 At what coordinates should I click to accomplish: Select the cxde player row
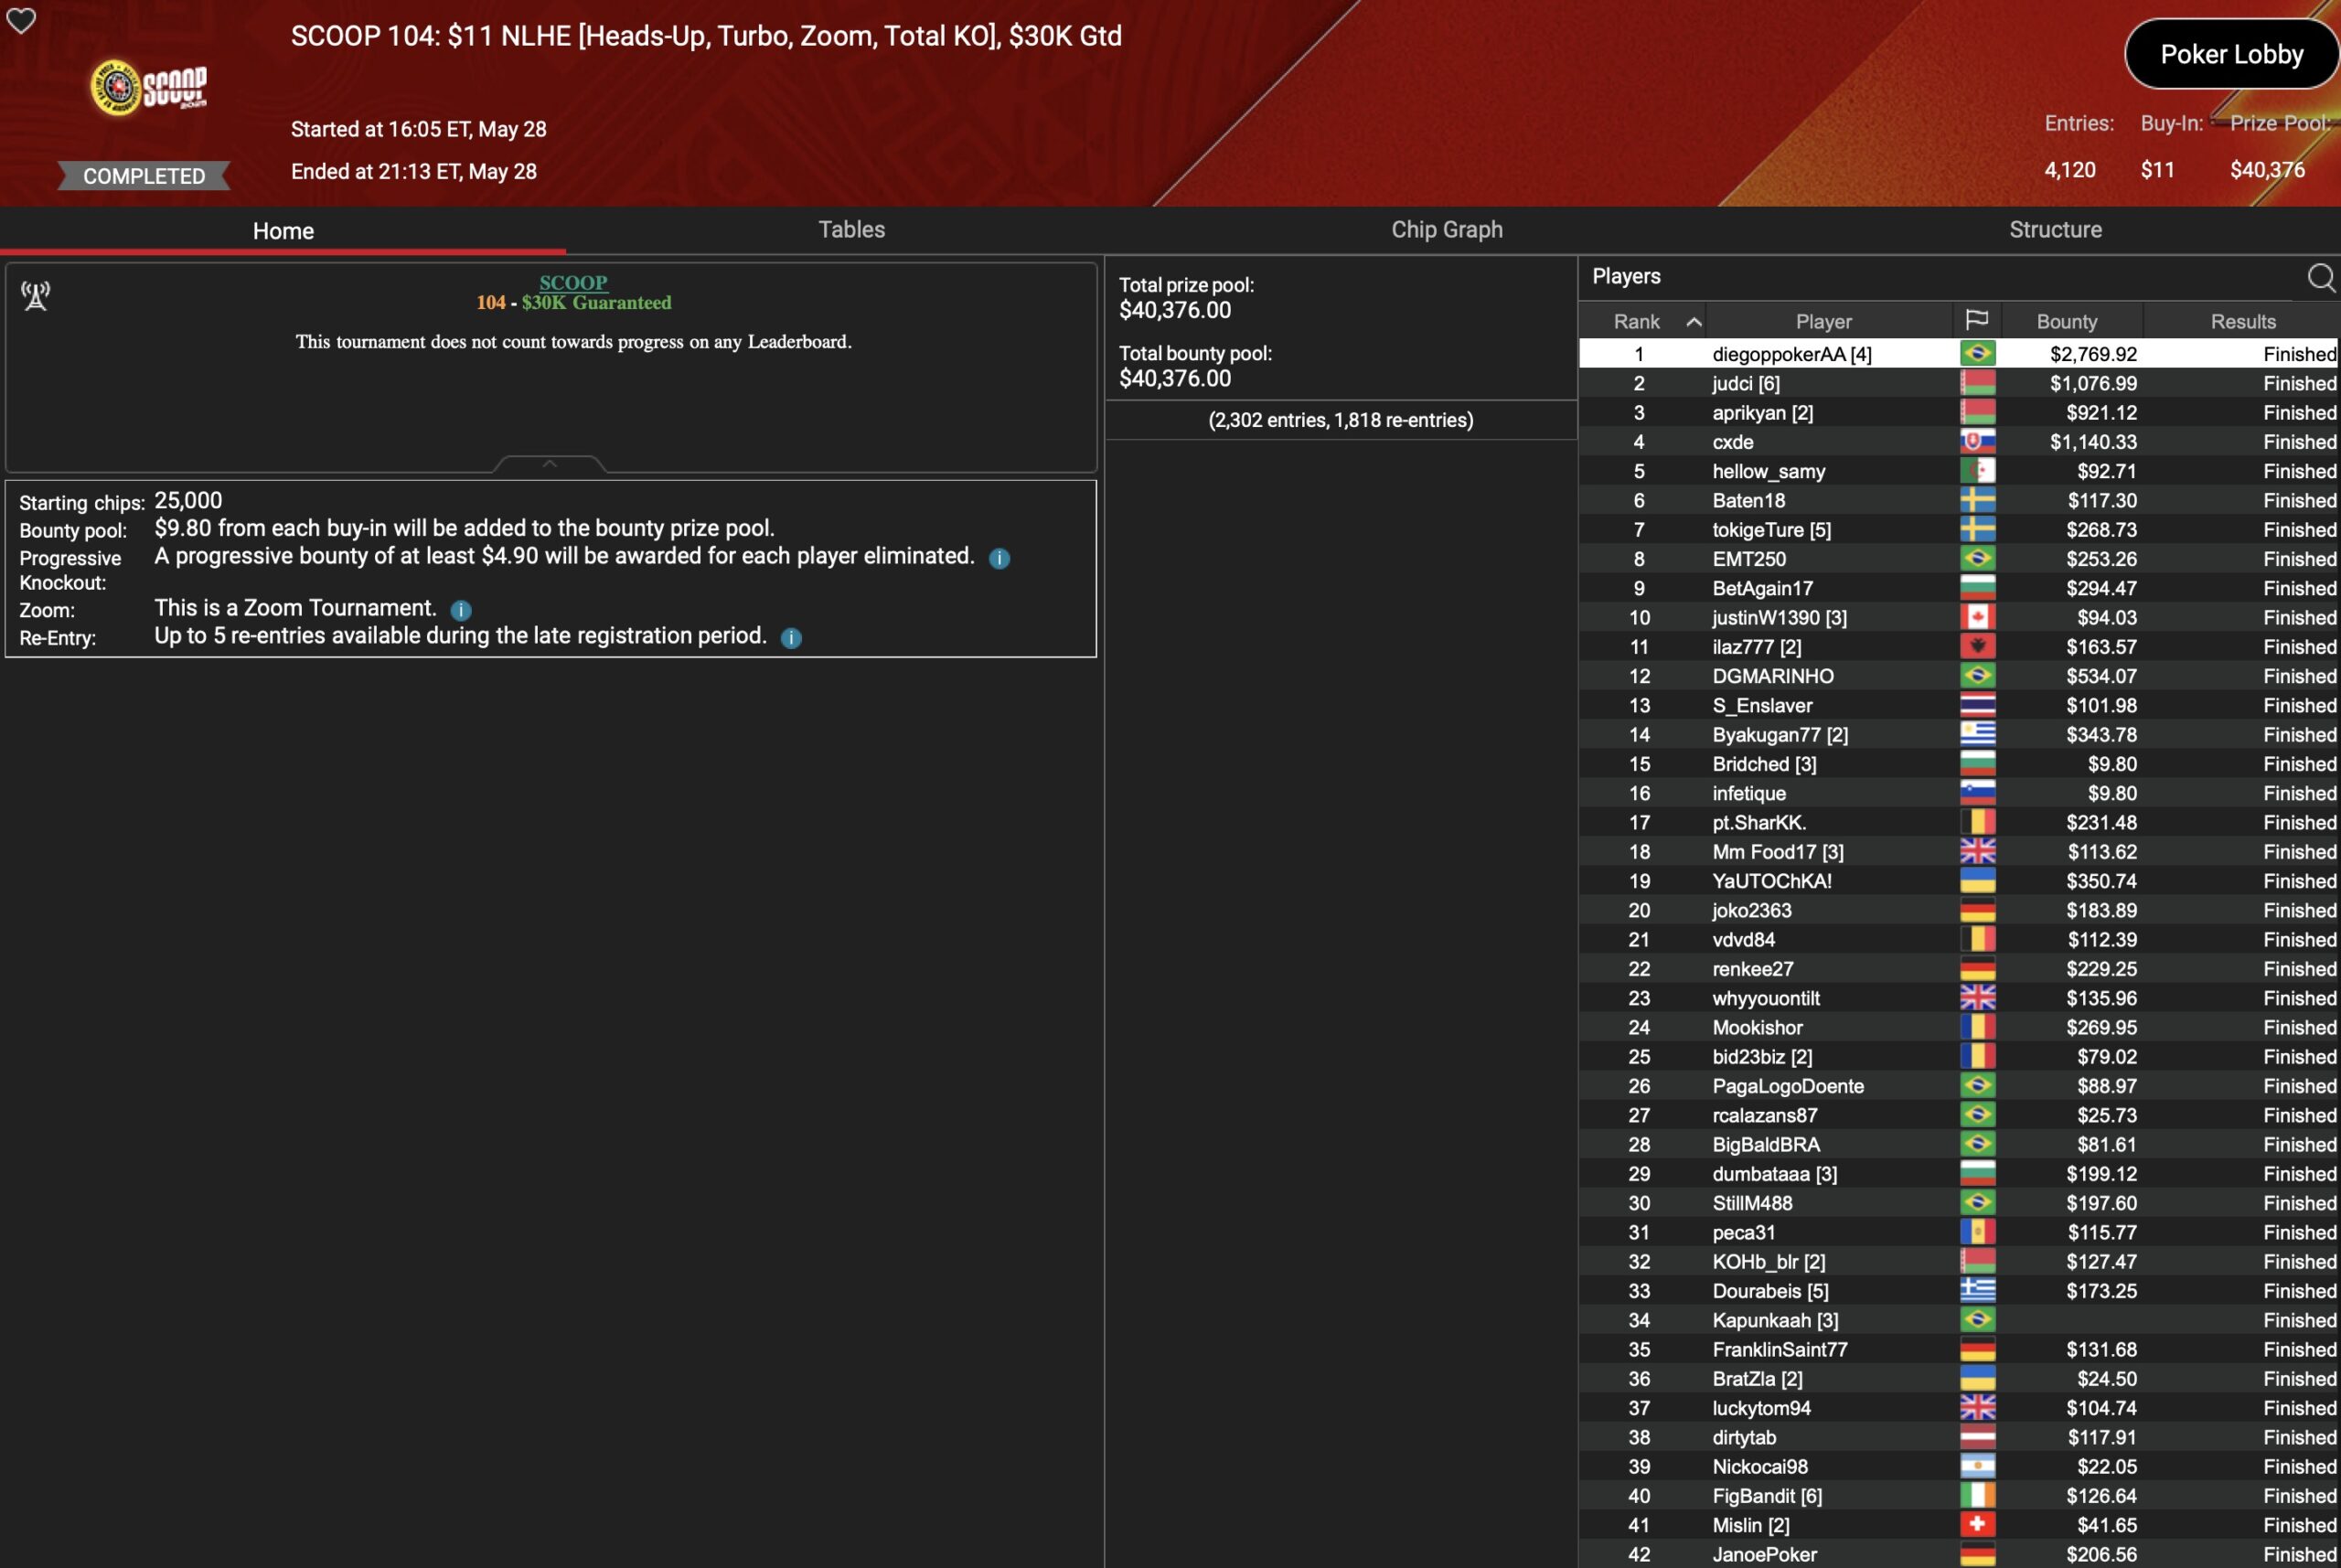1732,442
